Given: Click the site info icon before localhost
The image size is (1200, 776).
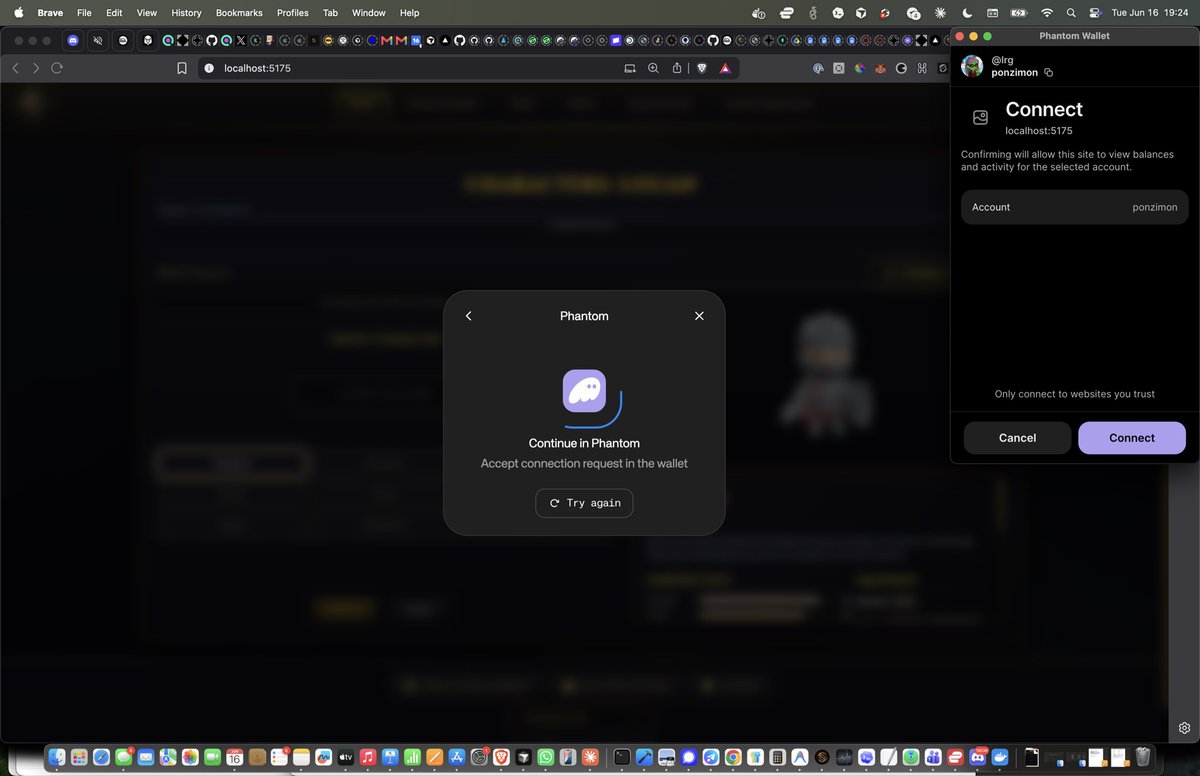Looking at the screenshot, I should [209, 68].
